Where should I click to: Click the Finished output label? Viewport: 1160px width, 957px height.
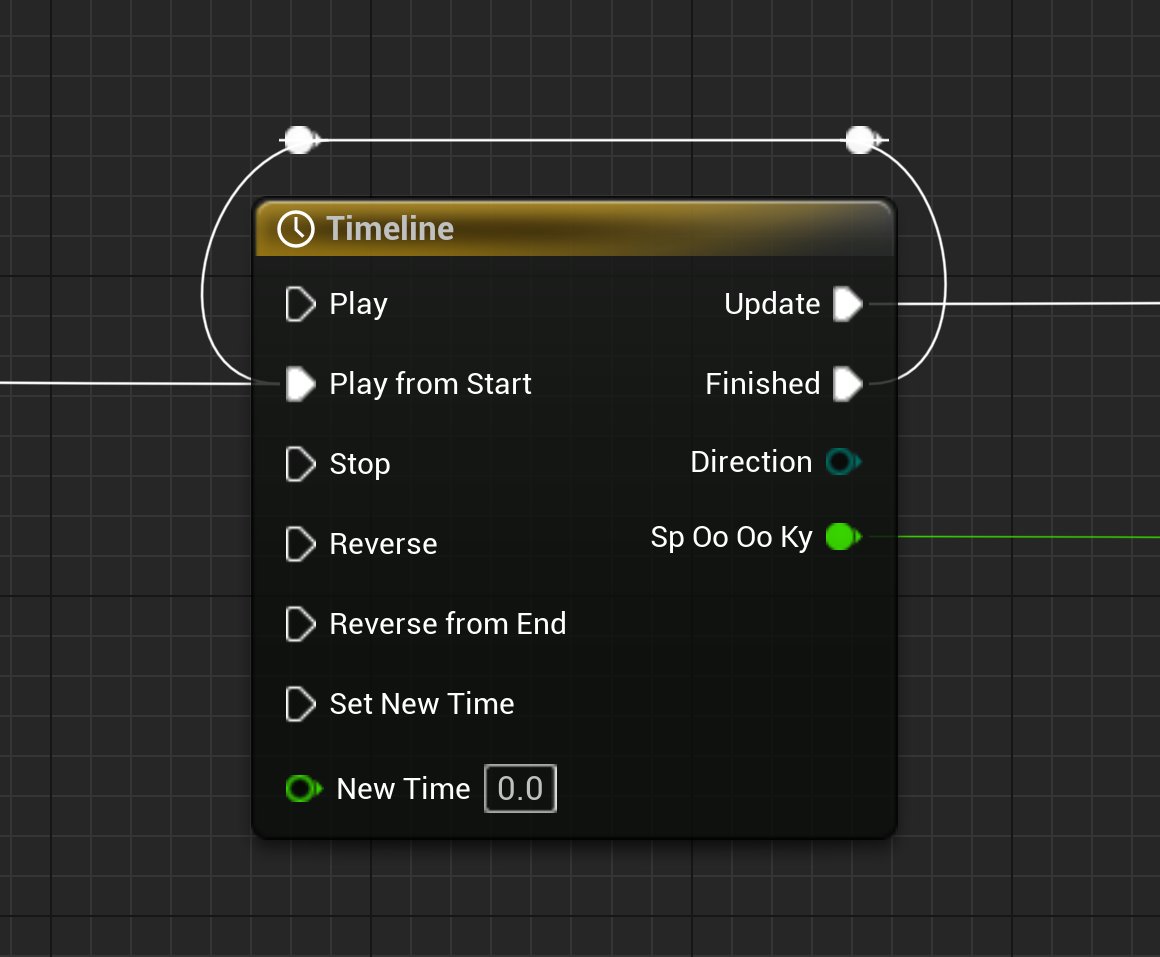763,384
